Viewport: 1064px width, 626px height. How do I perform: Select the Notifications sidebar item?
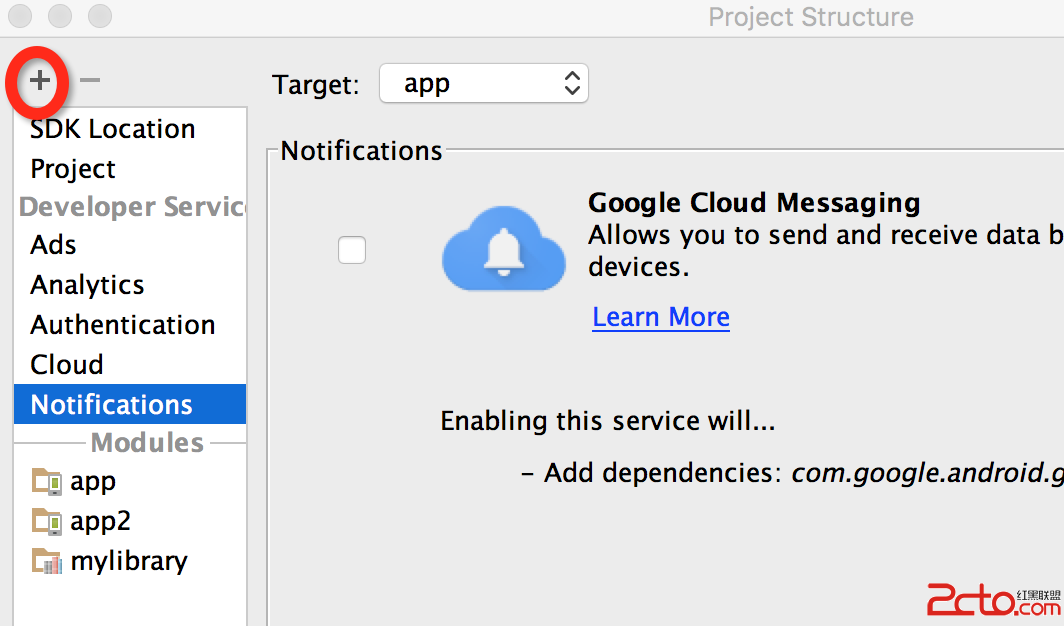coord(130,404)
